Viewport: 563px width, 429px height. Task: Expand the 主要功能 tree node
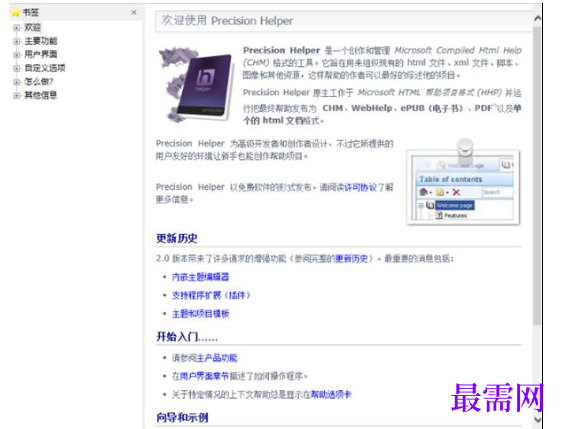pos(16,41)
